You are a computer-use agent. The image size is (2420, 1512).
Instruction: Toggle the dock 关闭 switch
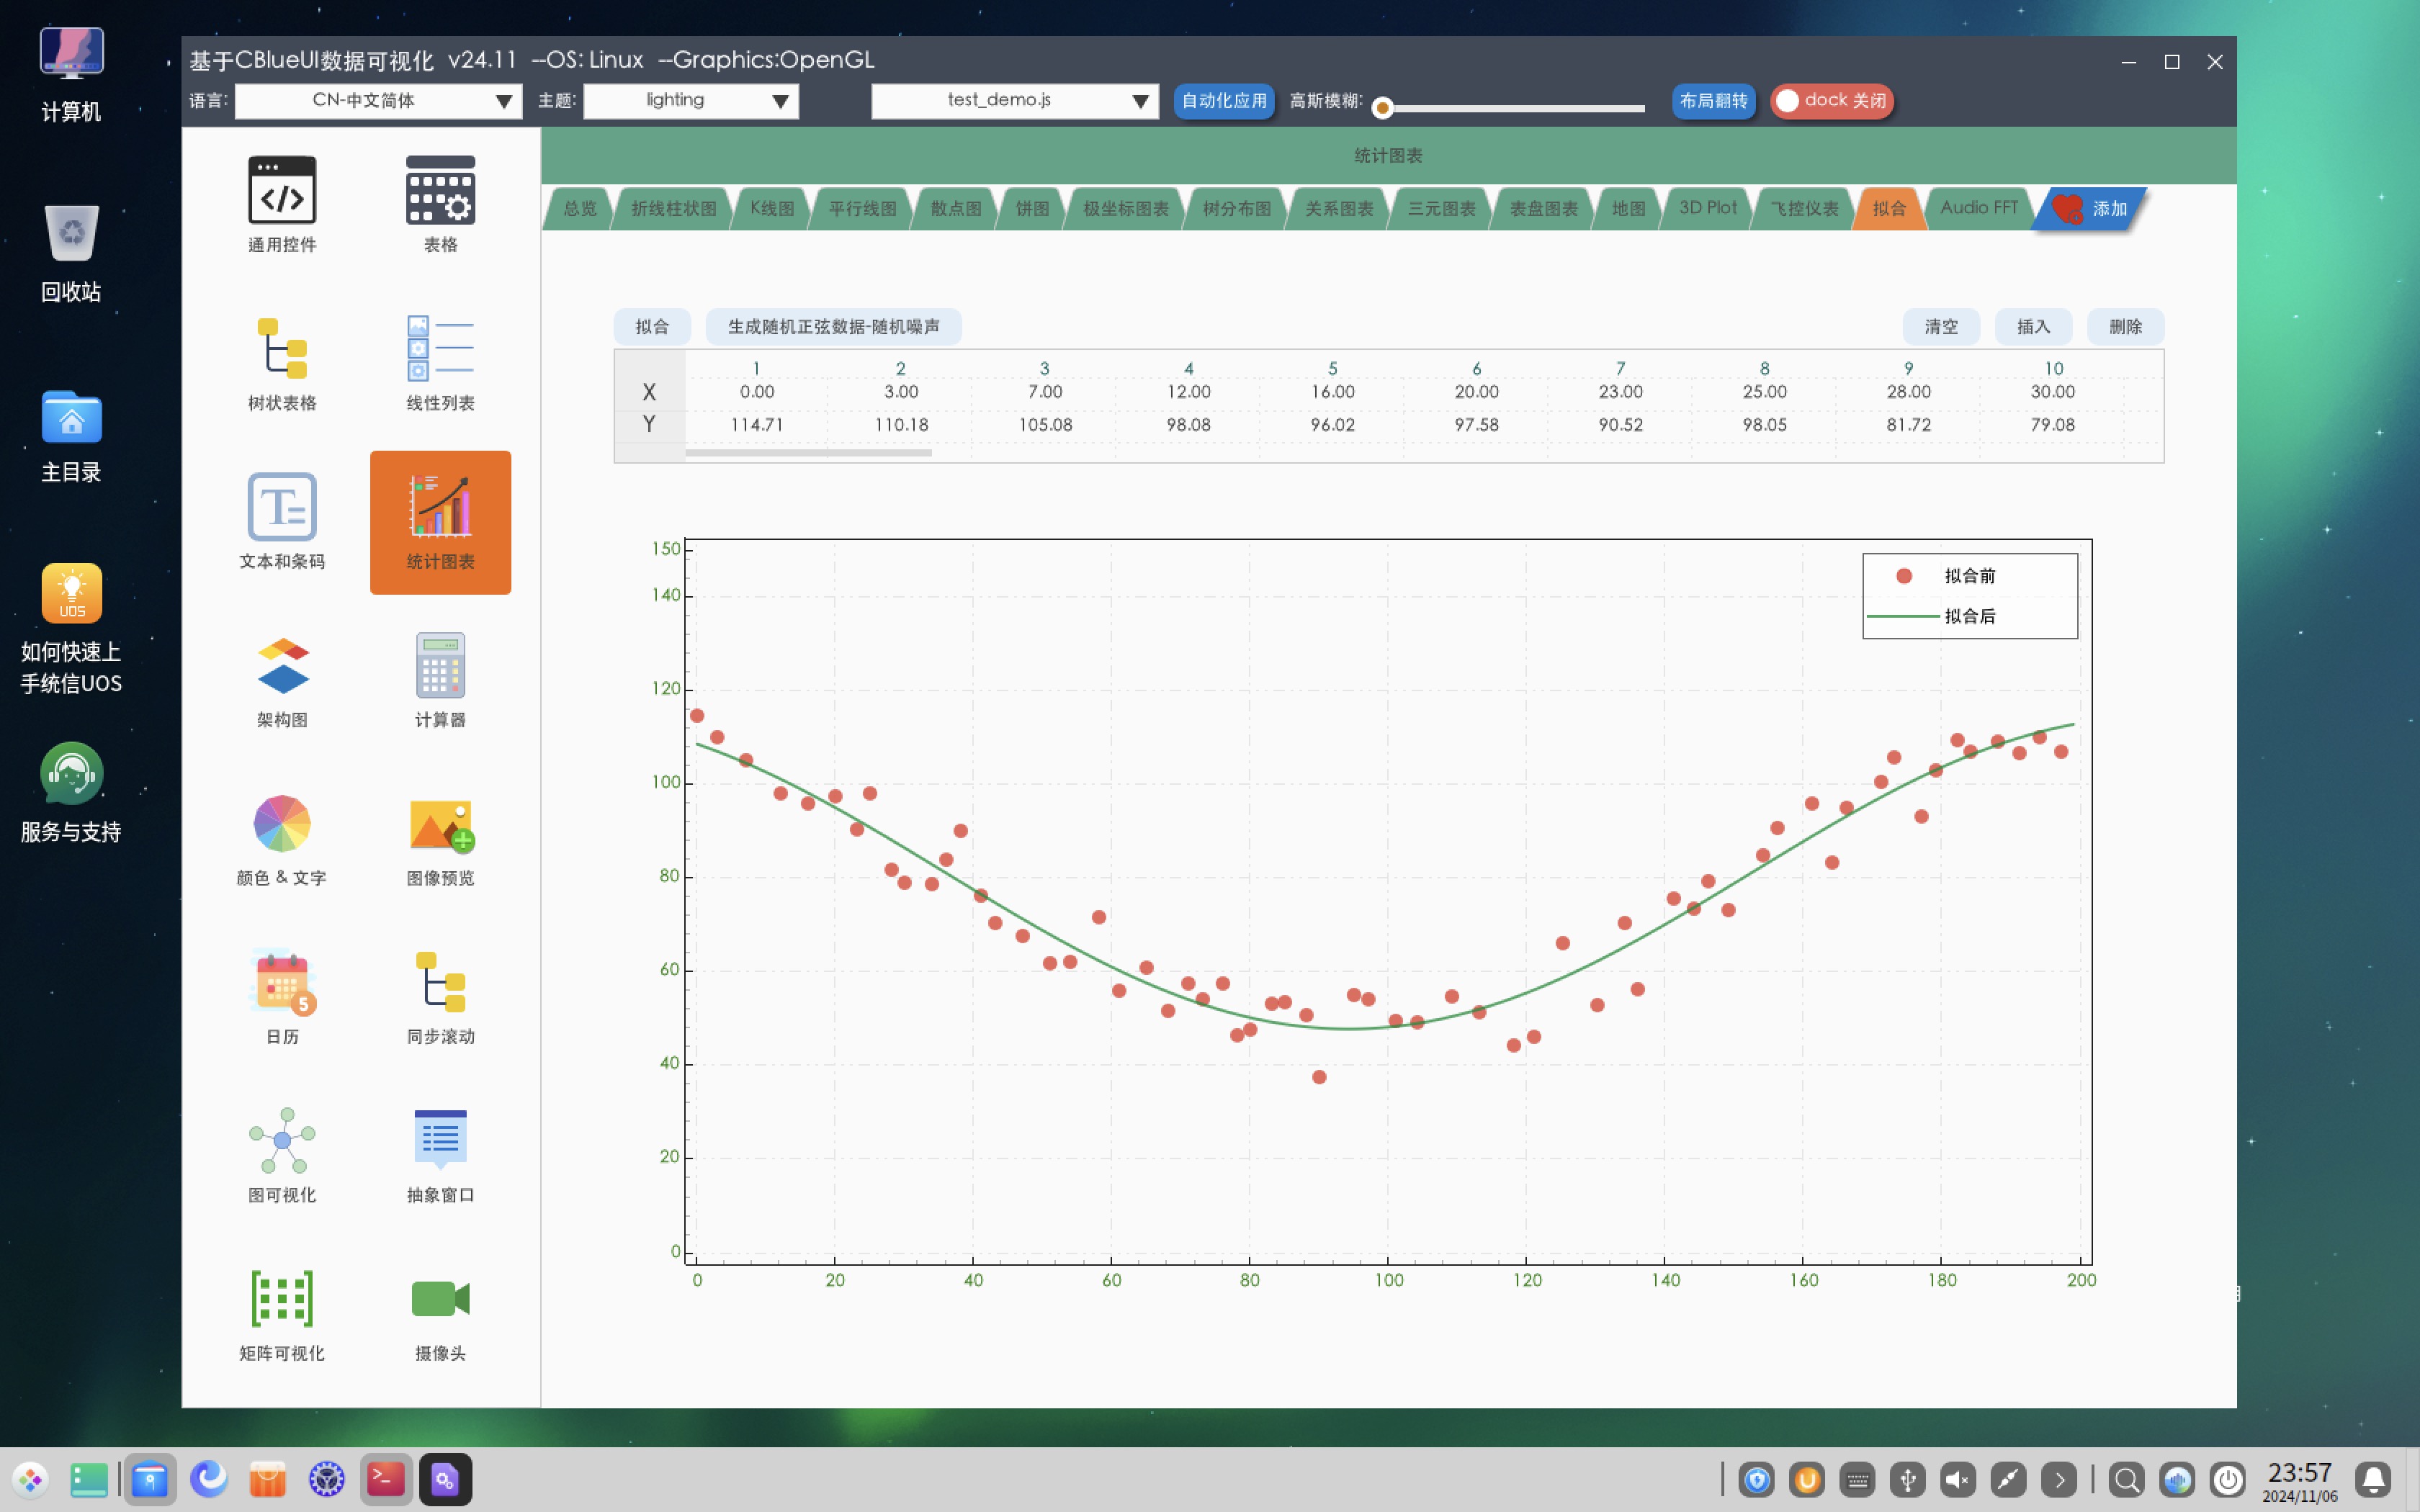coord(1831,101)
